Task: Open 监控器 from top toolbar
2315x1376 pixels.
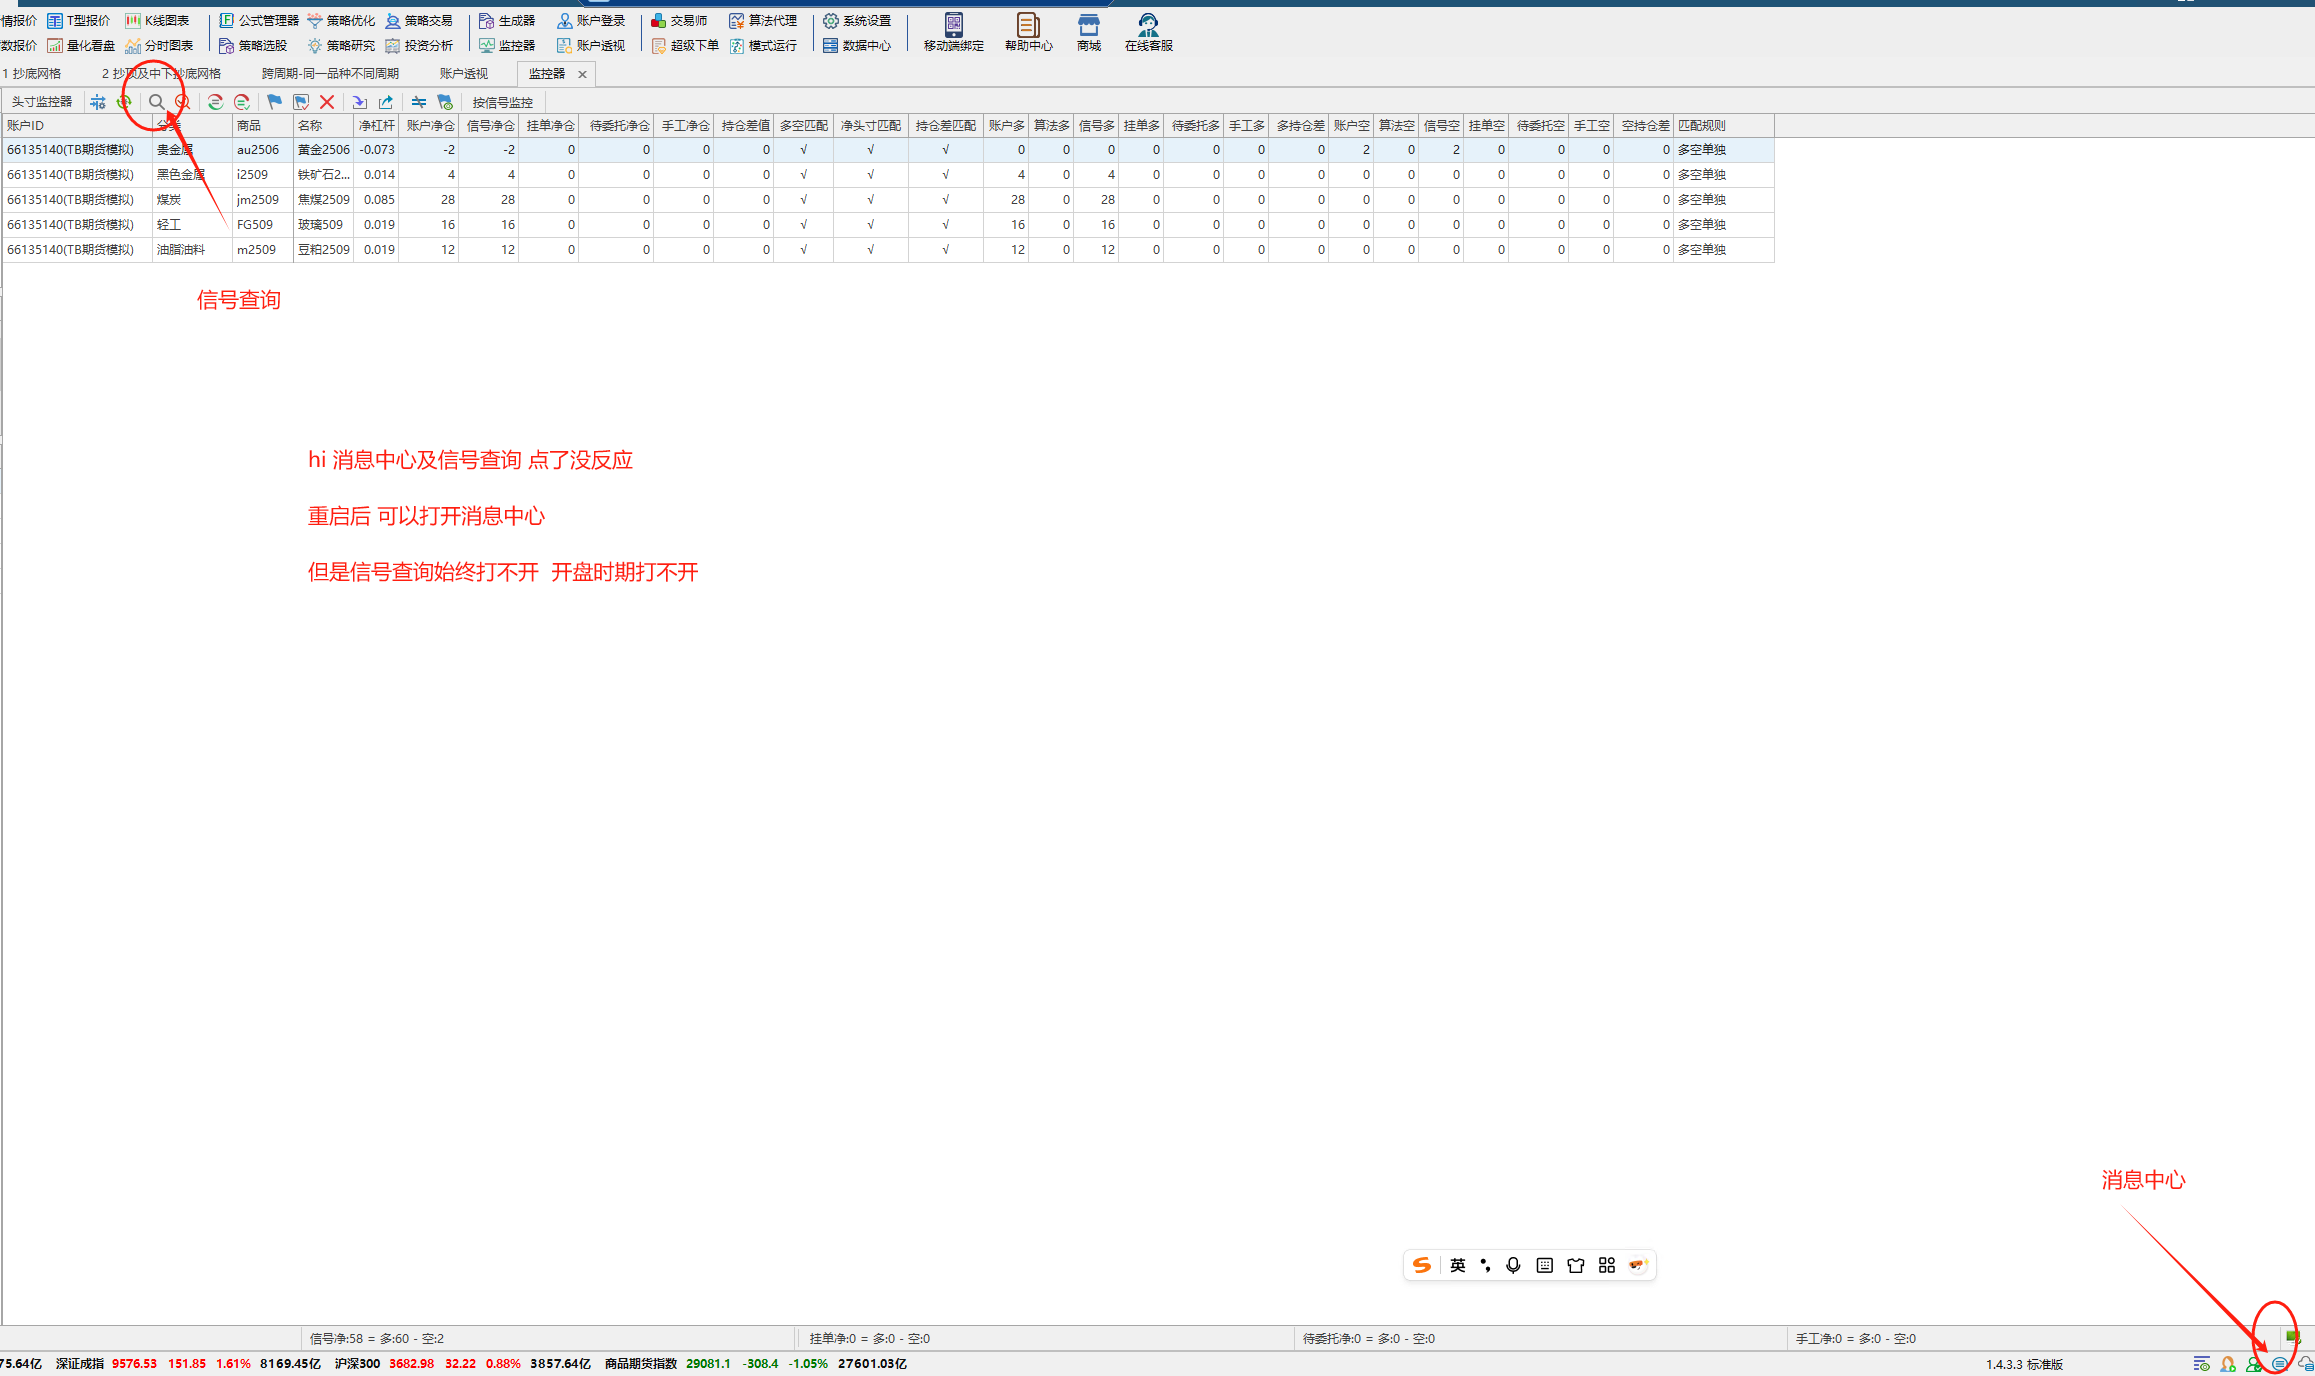Action: tap(507, 45)
